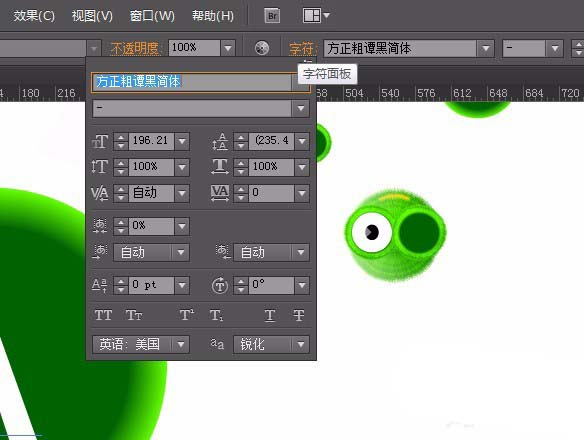Toggle Underline button
584x440 pixels.
click(x=270, y=315)
